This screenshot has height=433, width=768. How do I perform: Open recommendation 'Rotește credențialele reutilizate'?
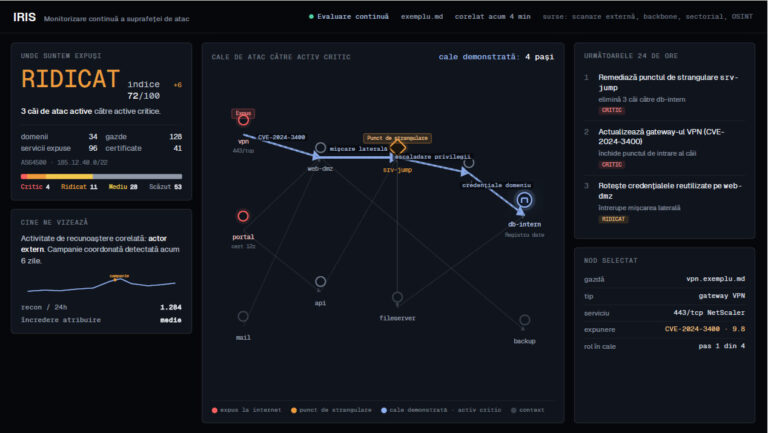pos(664,202)
